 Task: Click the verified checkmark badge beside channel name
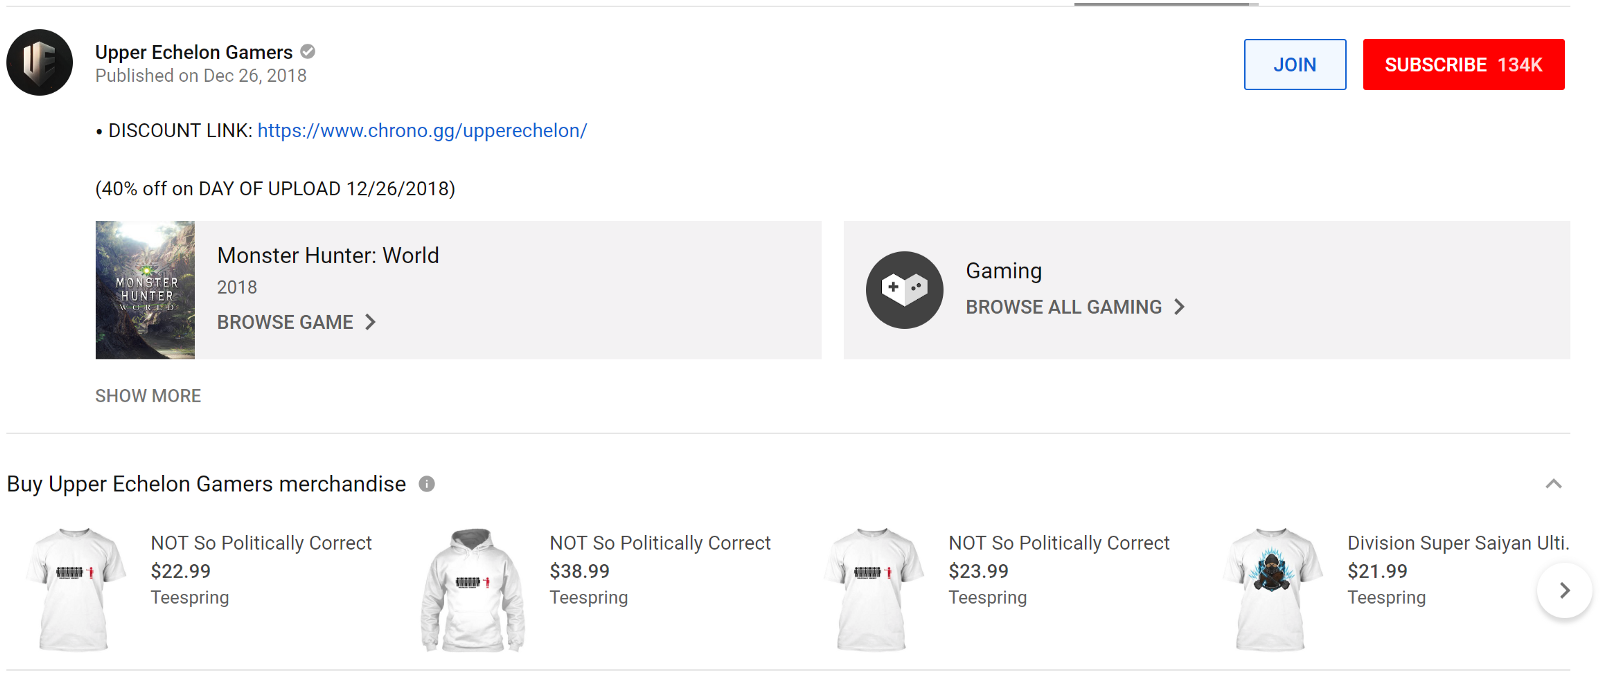pyautogui.click(x=308, y=52)
